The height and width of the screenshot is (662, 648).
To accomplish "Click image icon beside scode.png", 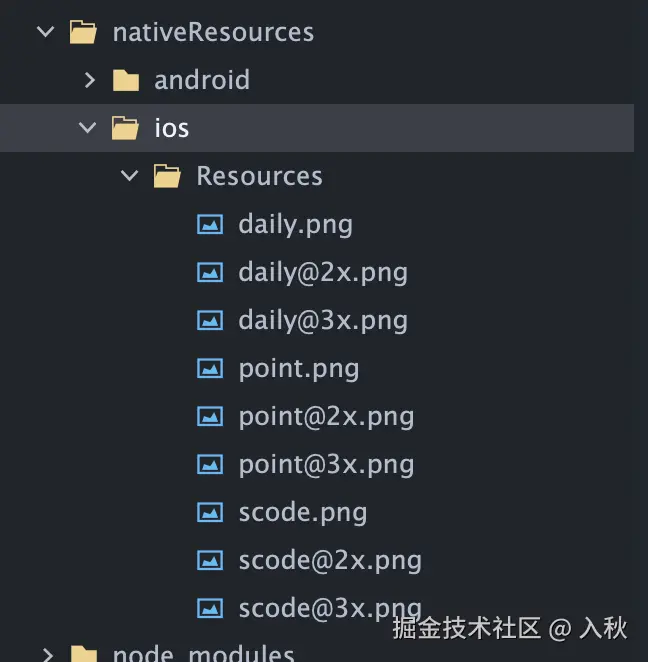I will [x=209, y=513].
